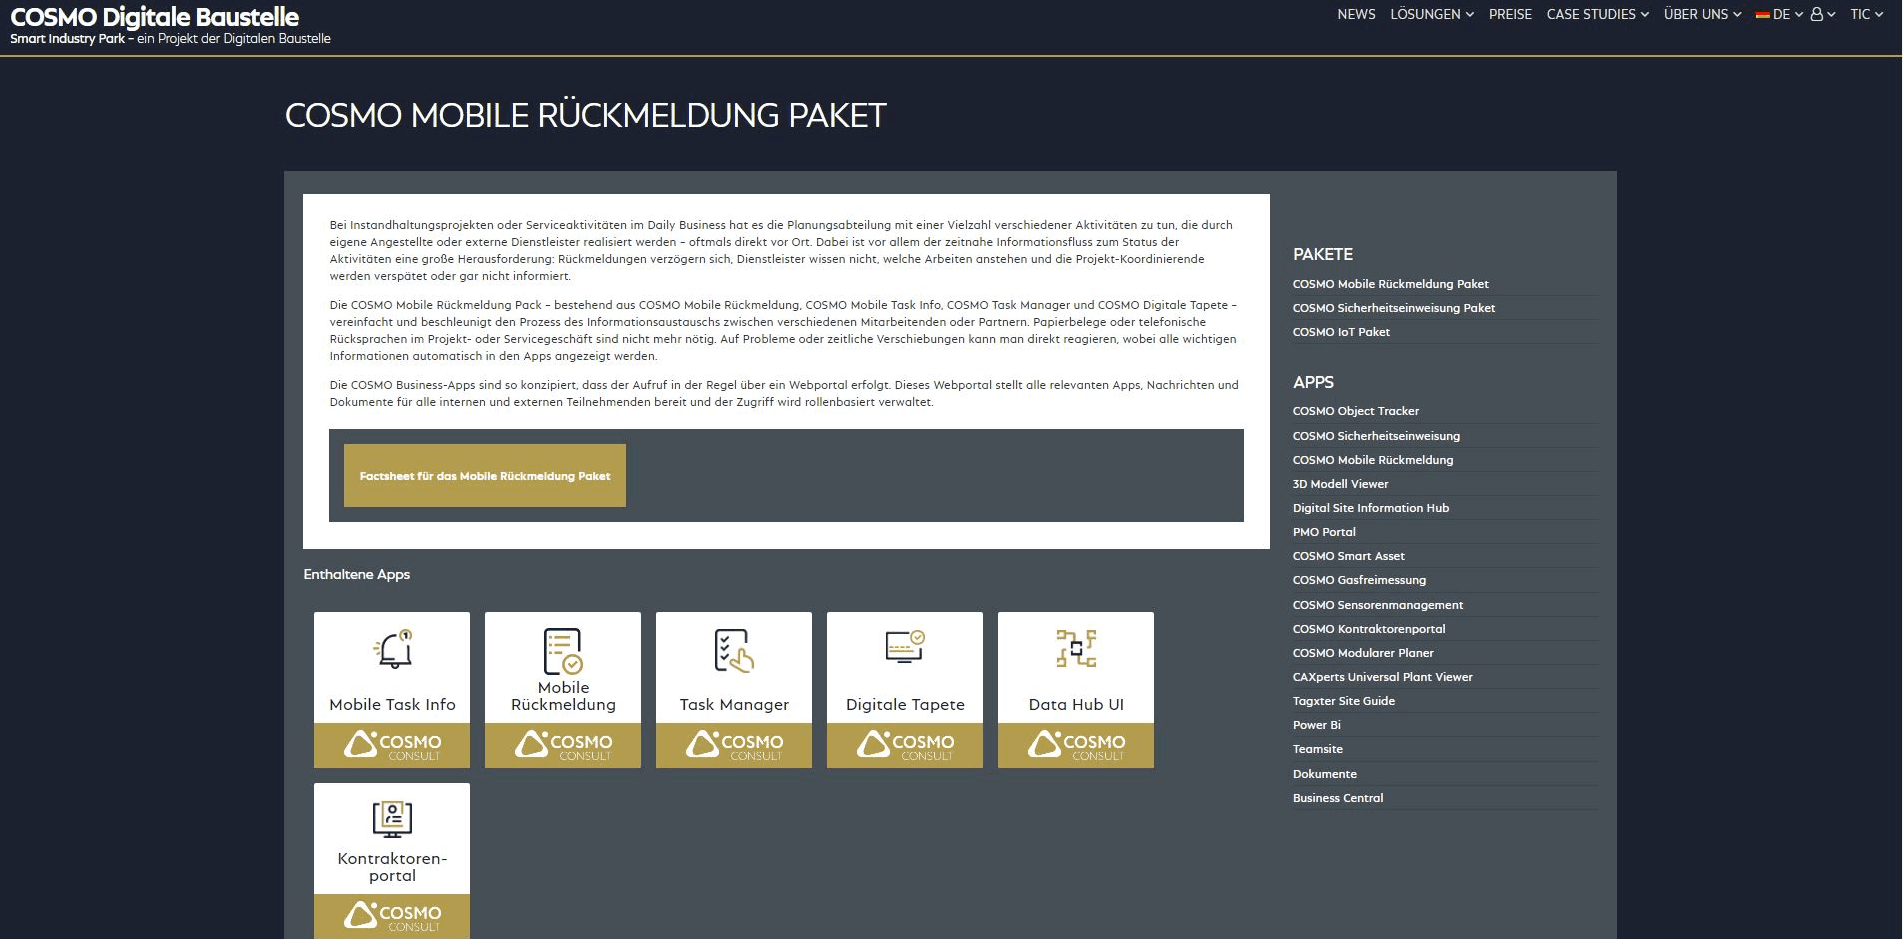Click the Data Hub UI network icon
This screenshot has height=939, width=1903.
pos(1076,648)
